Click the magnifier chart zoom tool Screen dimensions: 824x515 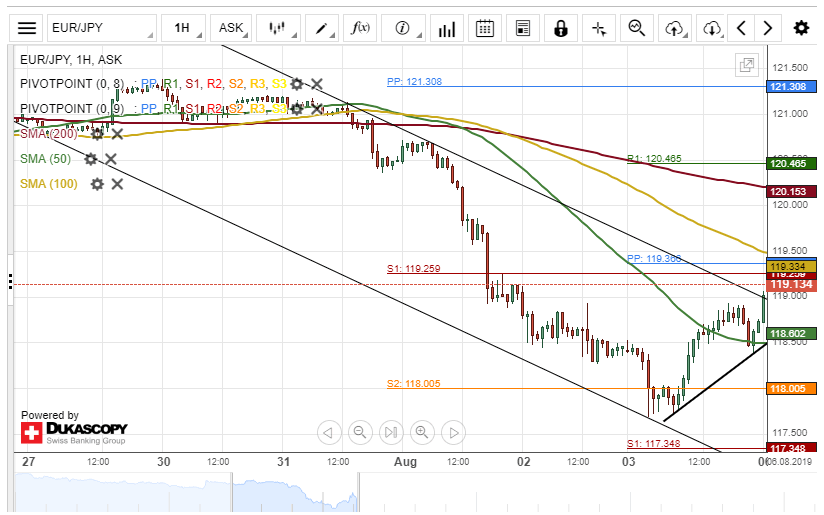click(637, 28)
